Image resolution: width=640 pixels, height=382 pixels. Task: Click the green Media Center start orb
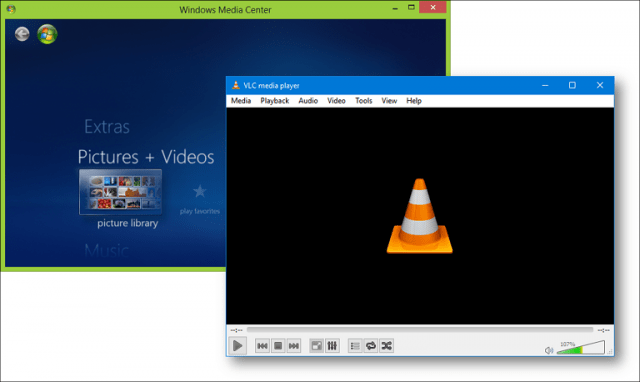pos(47,34)
